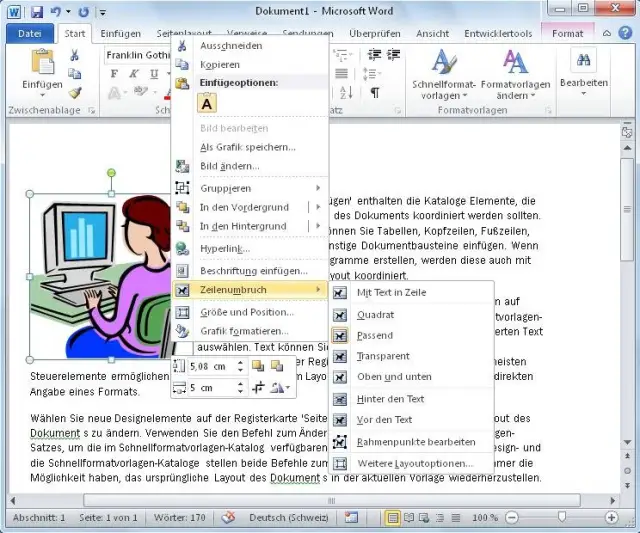Screen dimensions: 640x533
Task: Choose Transparent wrapping option
Action: click(x=411, y=356)
